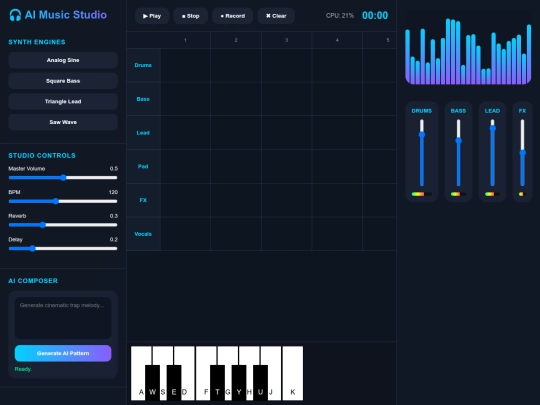The width and height of the screenshot is (540, 405).
Task: Click the BPM slider handle
Action: [56, 201]
